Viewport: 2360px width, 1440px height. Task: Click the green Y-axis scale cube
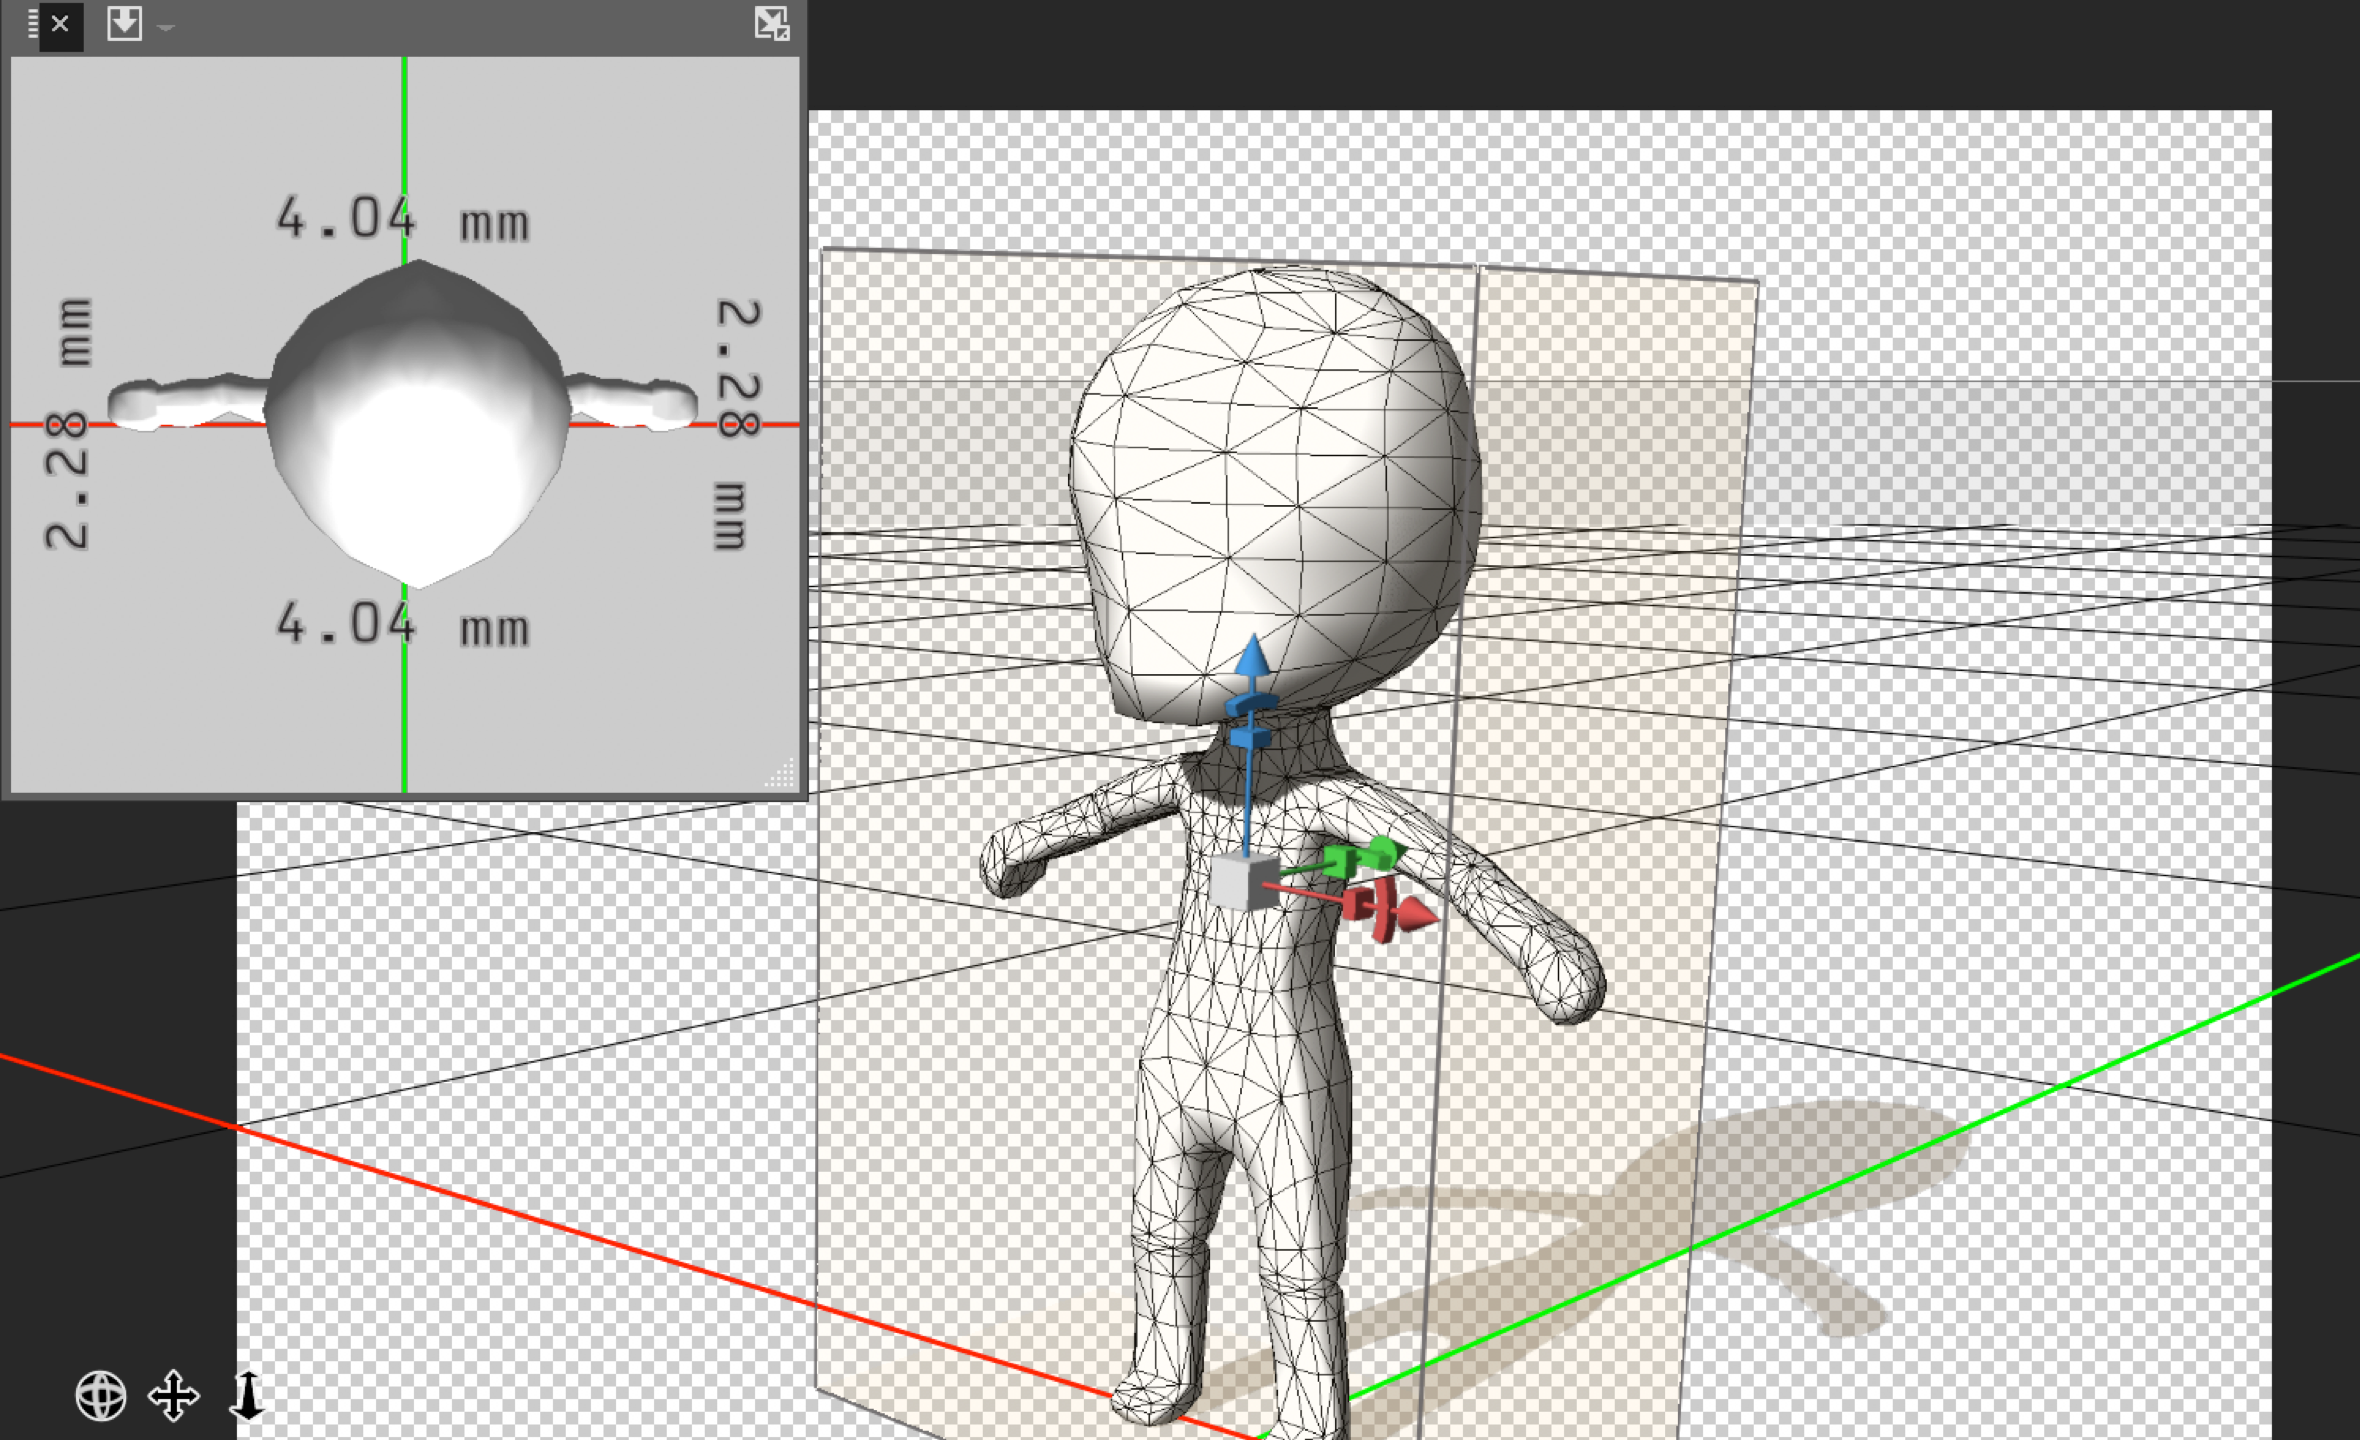coord(1340,862)
